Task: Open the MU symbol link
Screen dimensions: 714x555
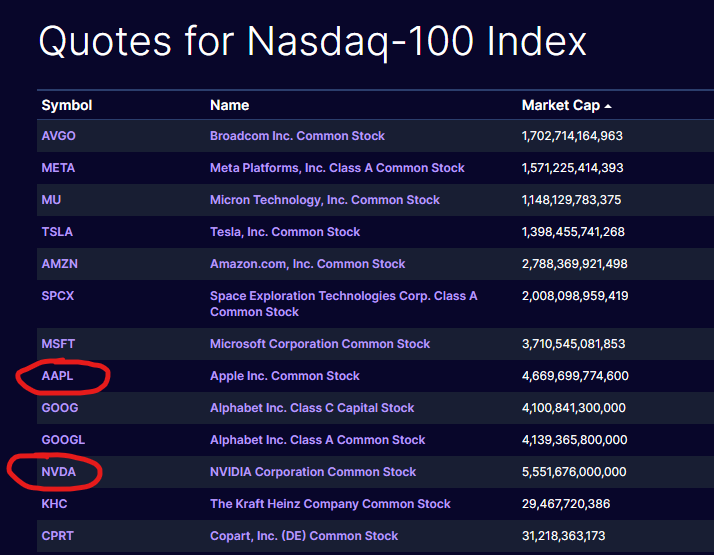Action: click(51, 199)
